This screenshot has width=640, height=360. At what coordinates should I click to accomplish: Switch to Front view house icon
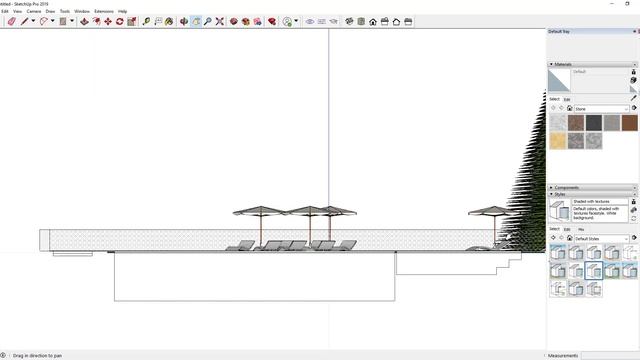tap(373, 22)
